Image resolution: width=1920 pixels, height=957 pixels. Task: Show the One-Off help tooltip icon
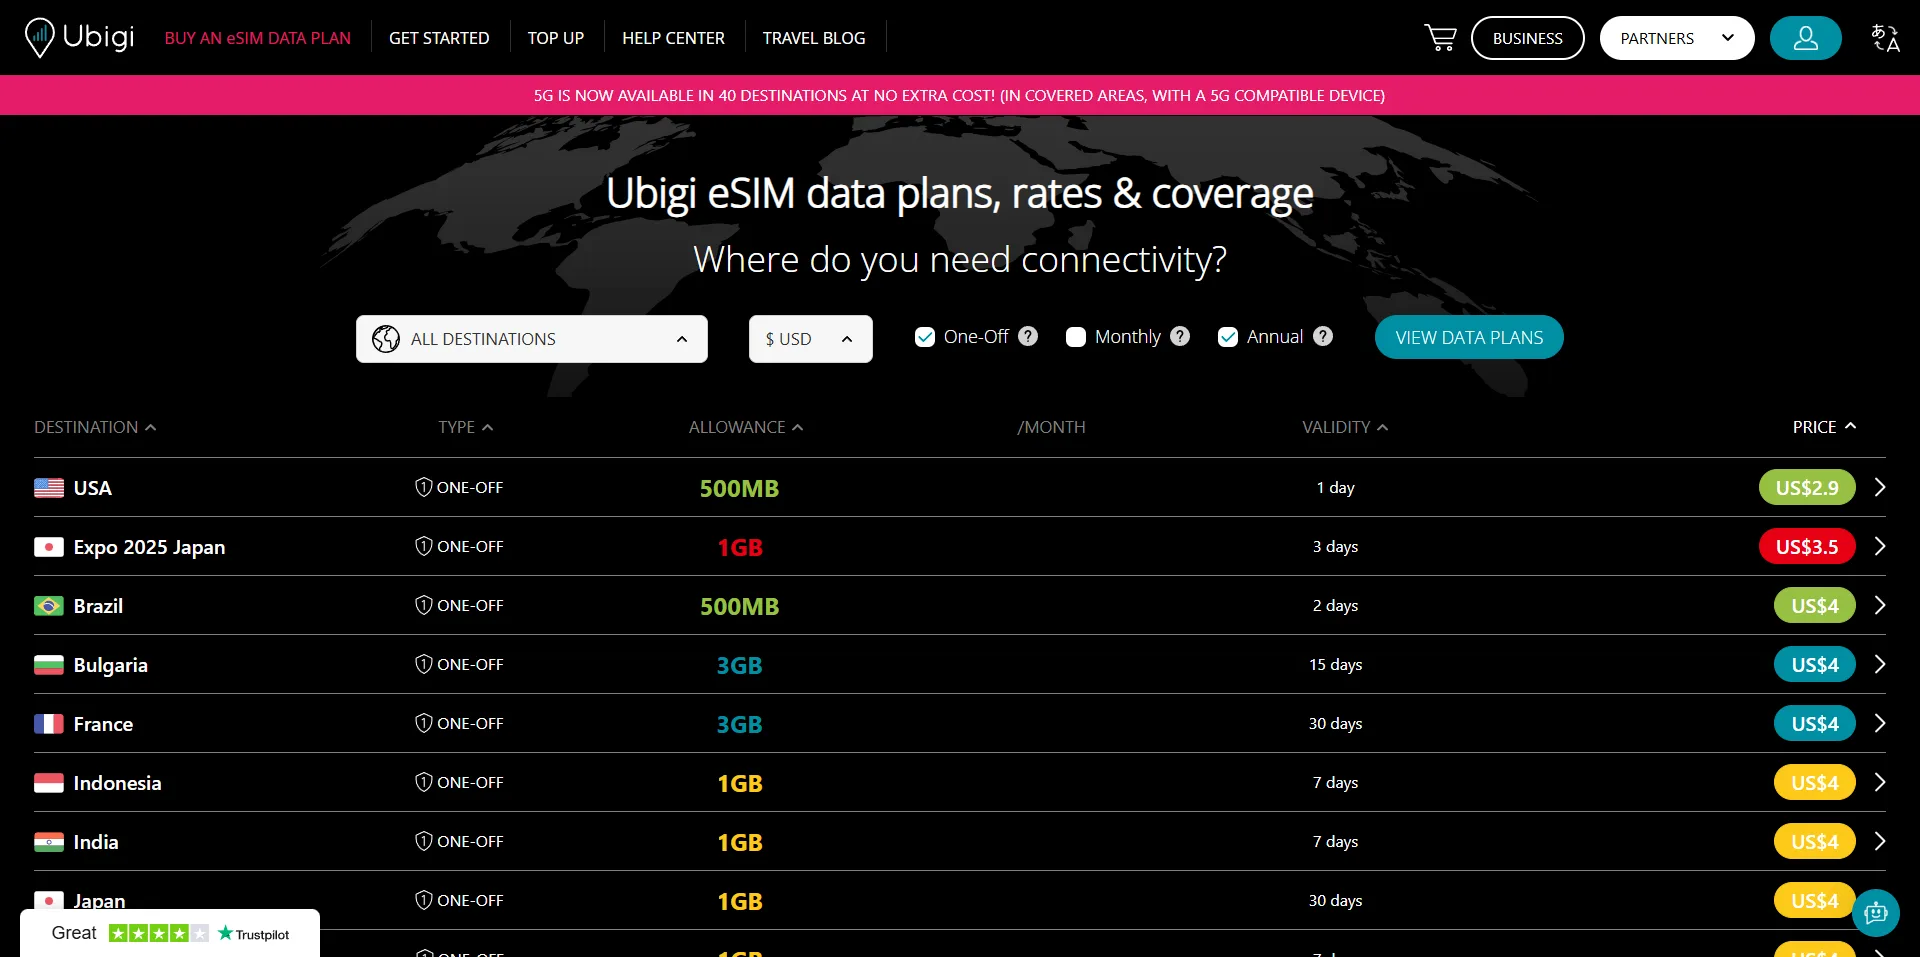[1028, 337]
